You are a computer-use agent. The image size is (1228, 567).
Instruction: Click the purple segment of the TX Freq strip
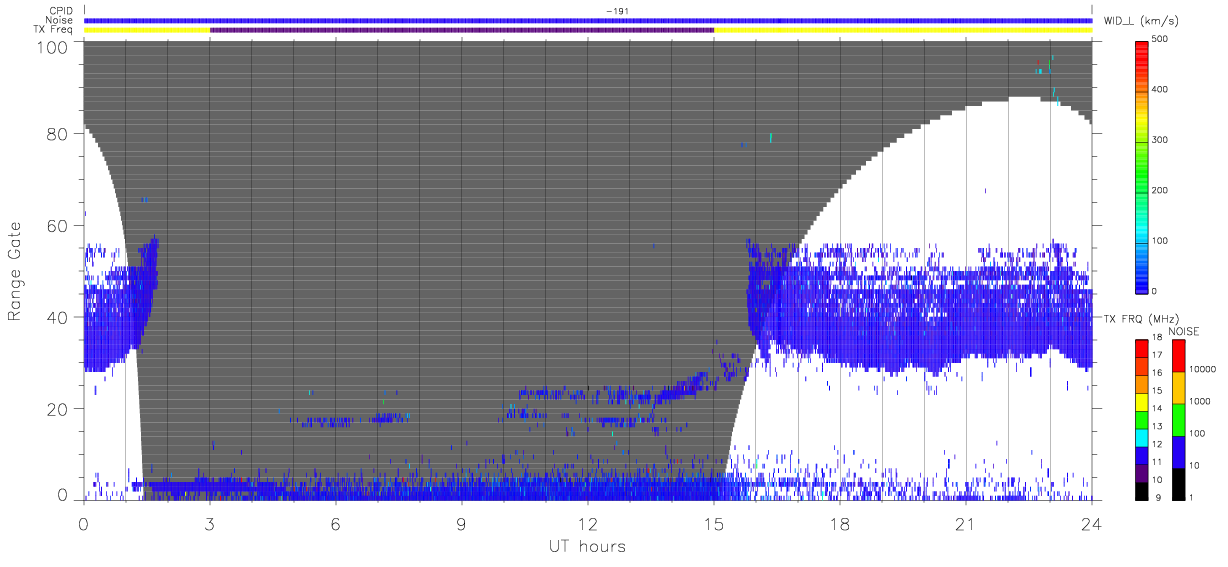click(x=462, y=30)
